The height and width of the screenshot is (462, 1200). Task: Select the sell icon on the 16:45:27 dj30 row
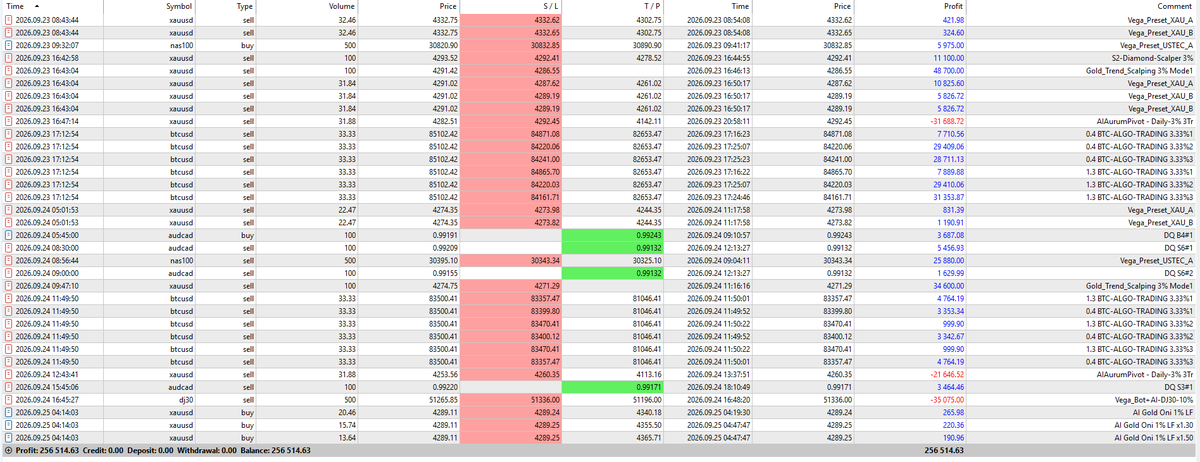[x=9, y=399]
